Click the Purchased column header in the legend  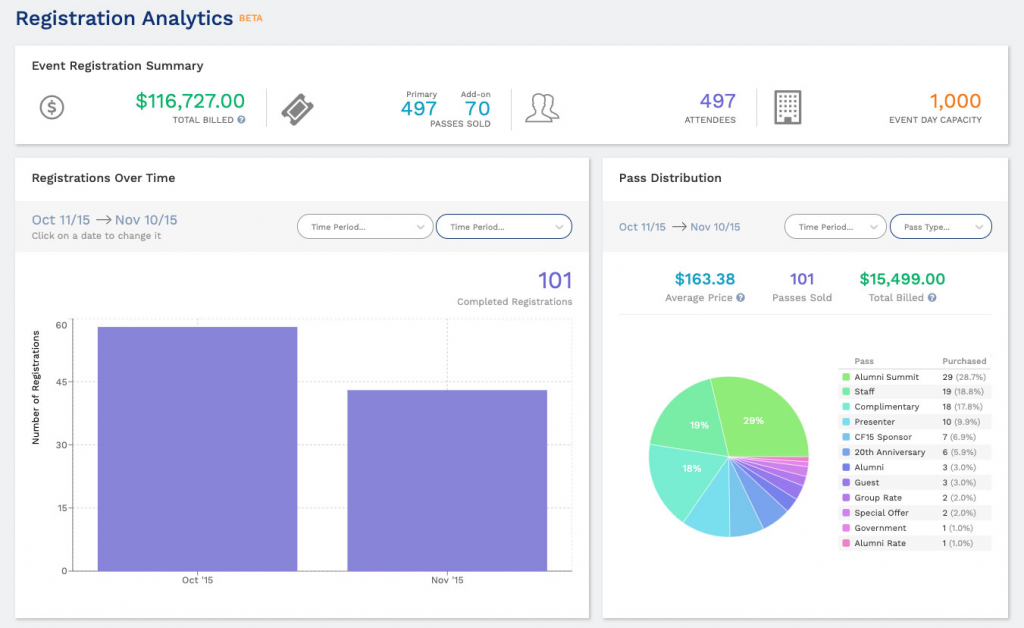click(964, 361)
